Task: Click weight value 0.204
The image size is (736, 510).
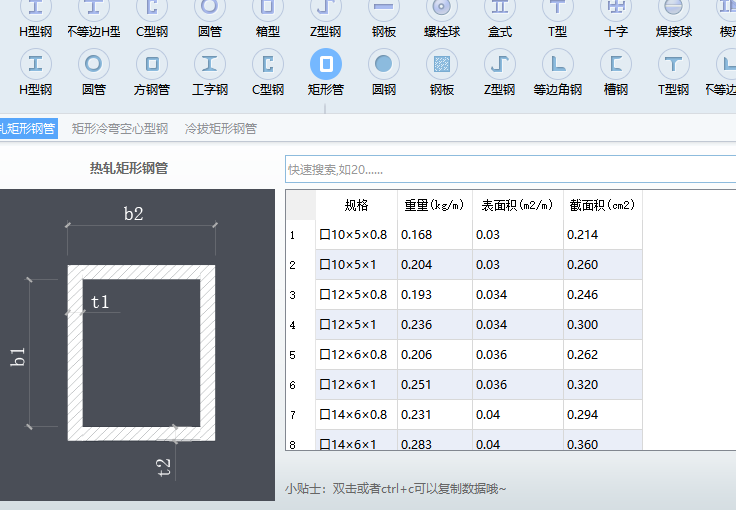Action: pyautogui.click(x=435, y=265)
